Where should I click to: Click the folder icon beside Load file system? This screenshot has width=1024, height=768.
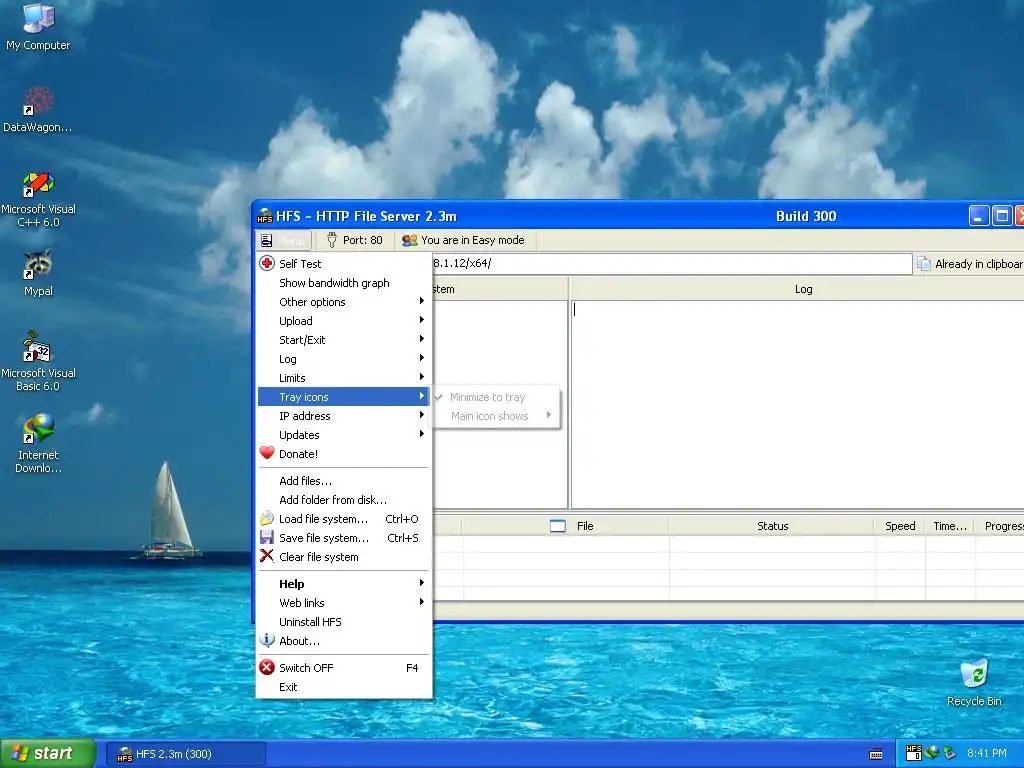click(x=267, y=519)
